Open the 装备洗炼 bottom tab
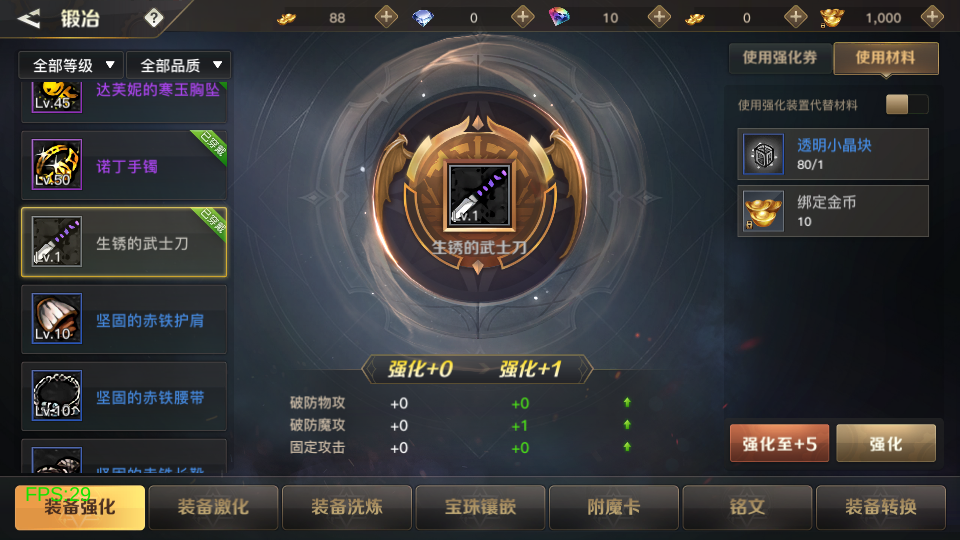The height and width of the screenshot is (540, 960). 347,507
